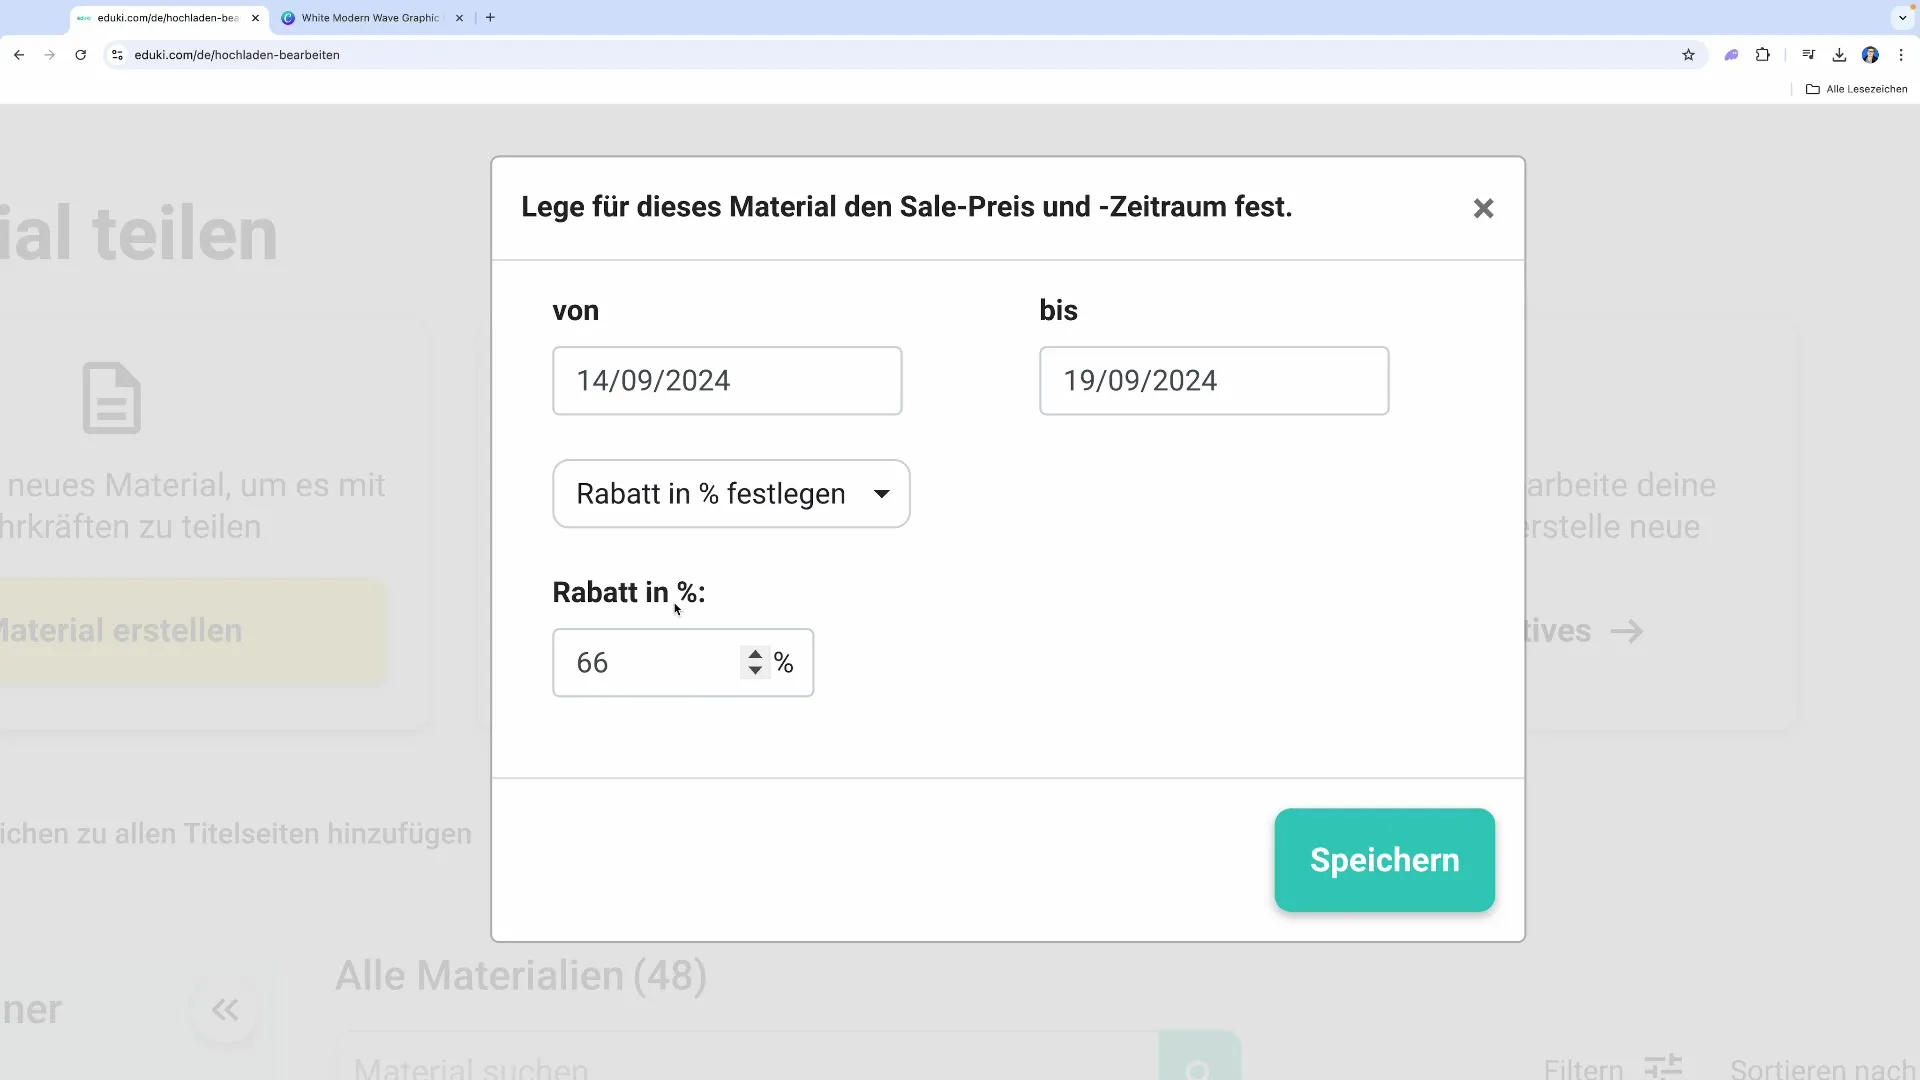Close the Sale-Preis dialog with X
The image size is (1920, 1080).
(1483, 208)
